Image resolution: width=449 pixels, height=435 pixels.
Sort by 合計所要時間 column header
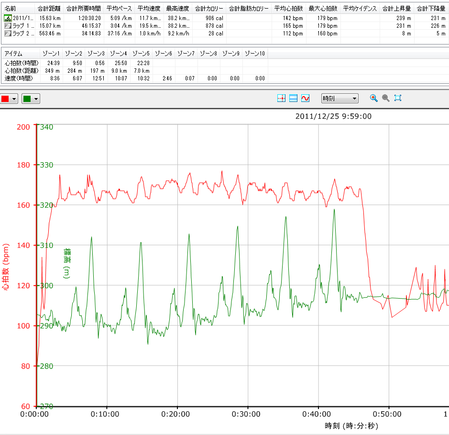click(x=83, y=8)
